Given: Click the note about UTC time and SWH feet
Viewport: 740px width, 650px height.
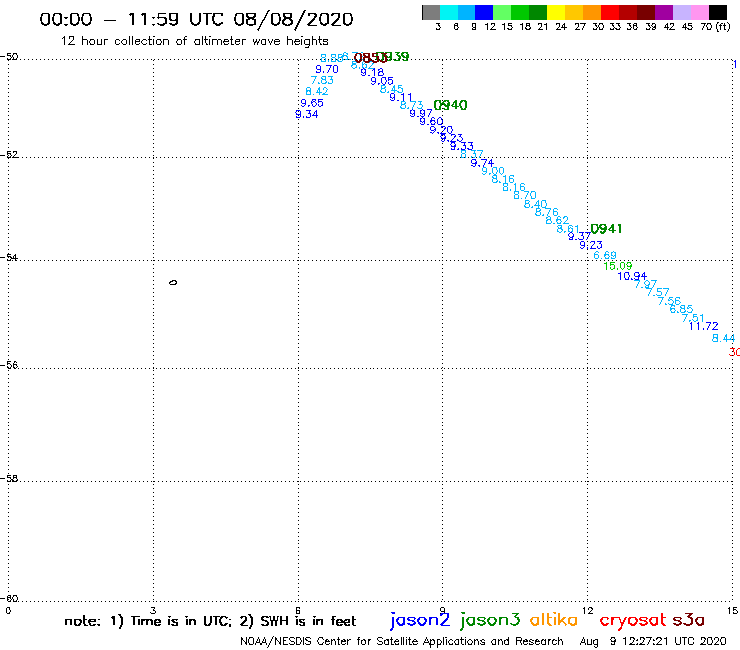Looking at the screenshot, I should pos(210,621).
